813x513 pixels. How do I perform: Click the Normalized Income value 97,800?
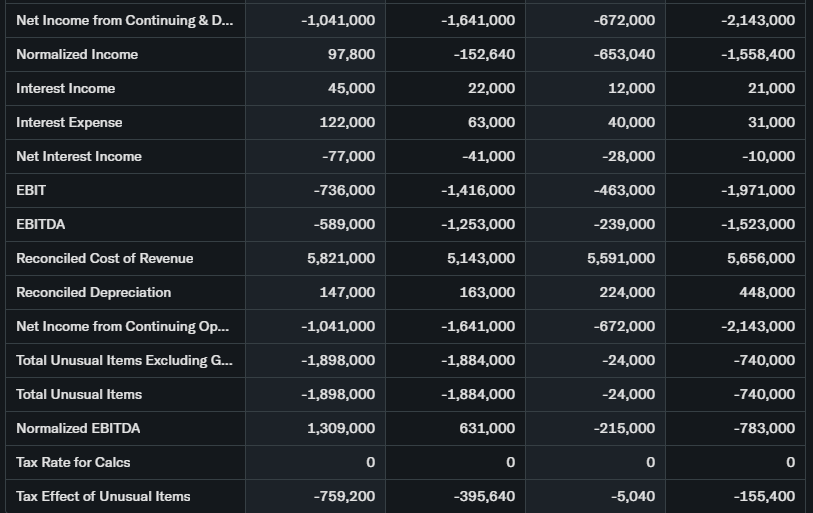pos(351,54)
